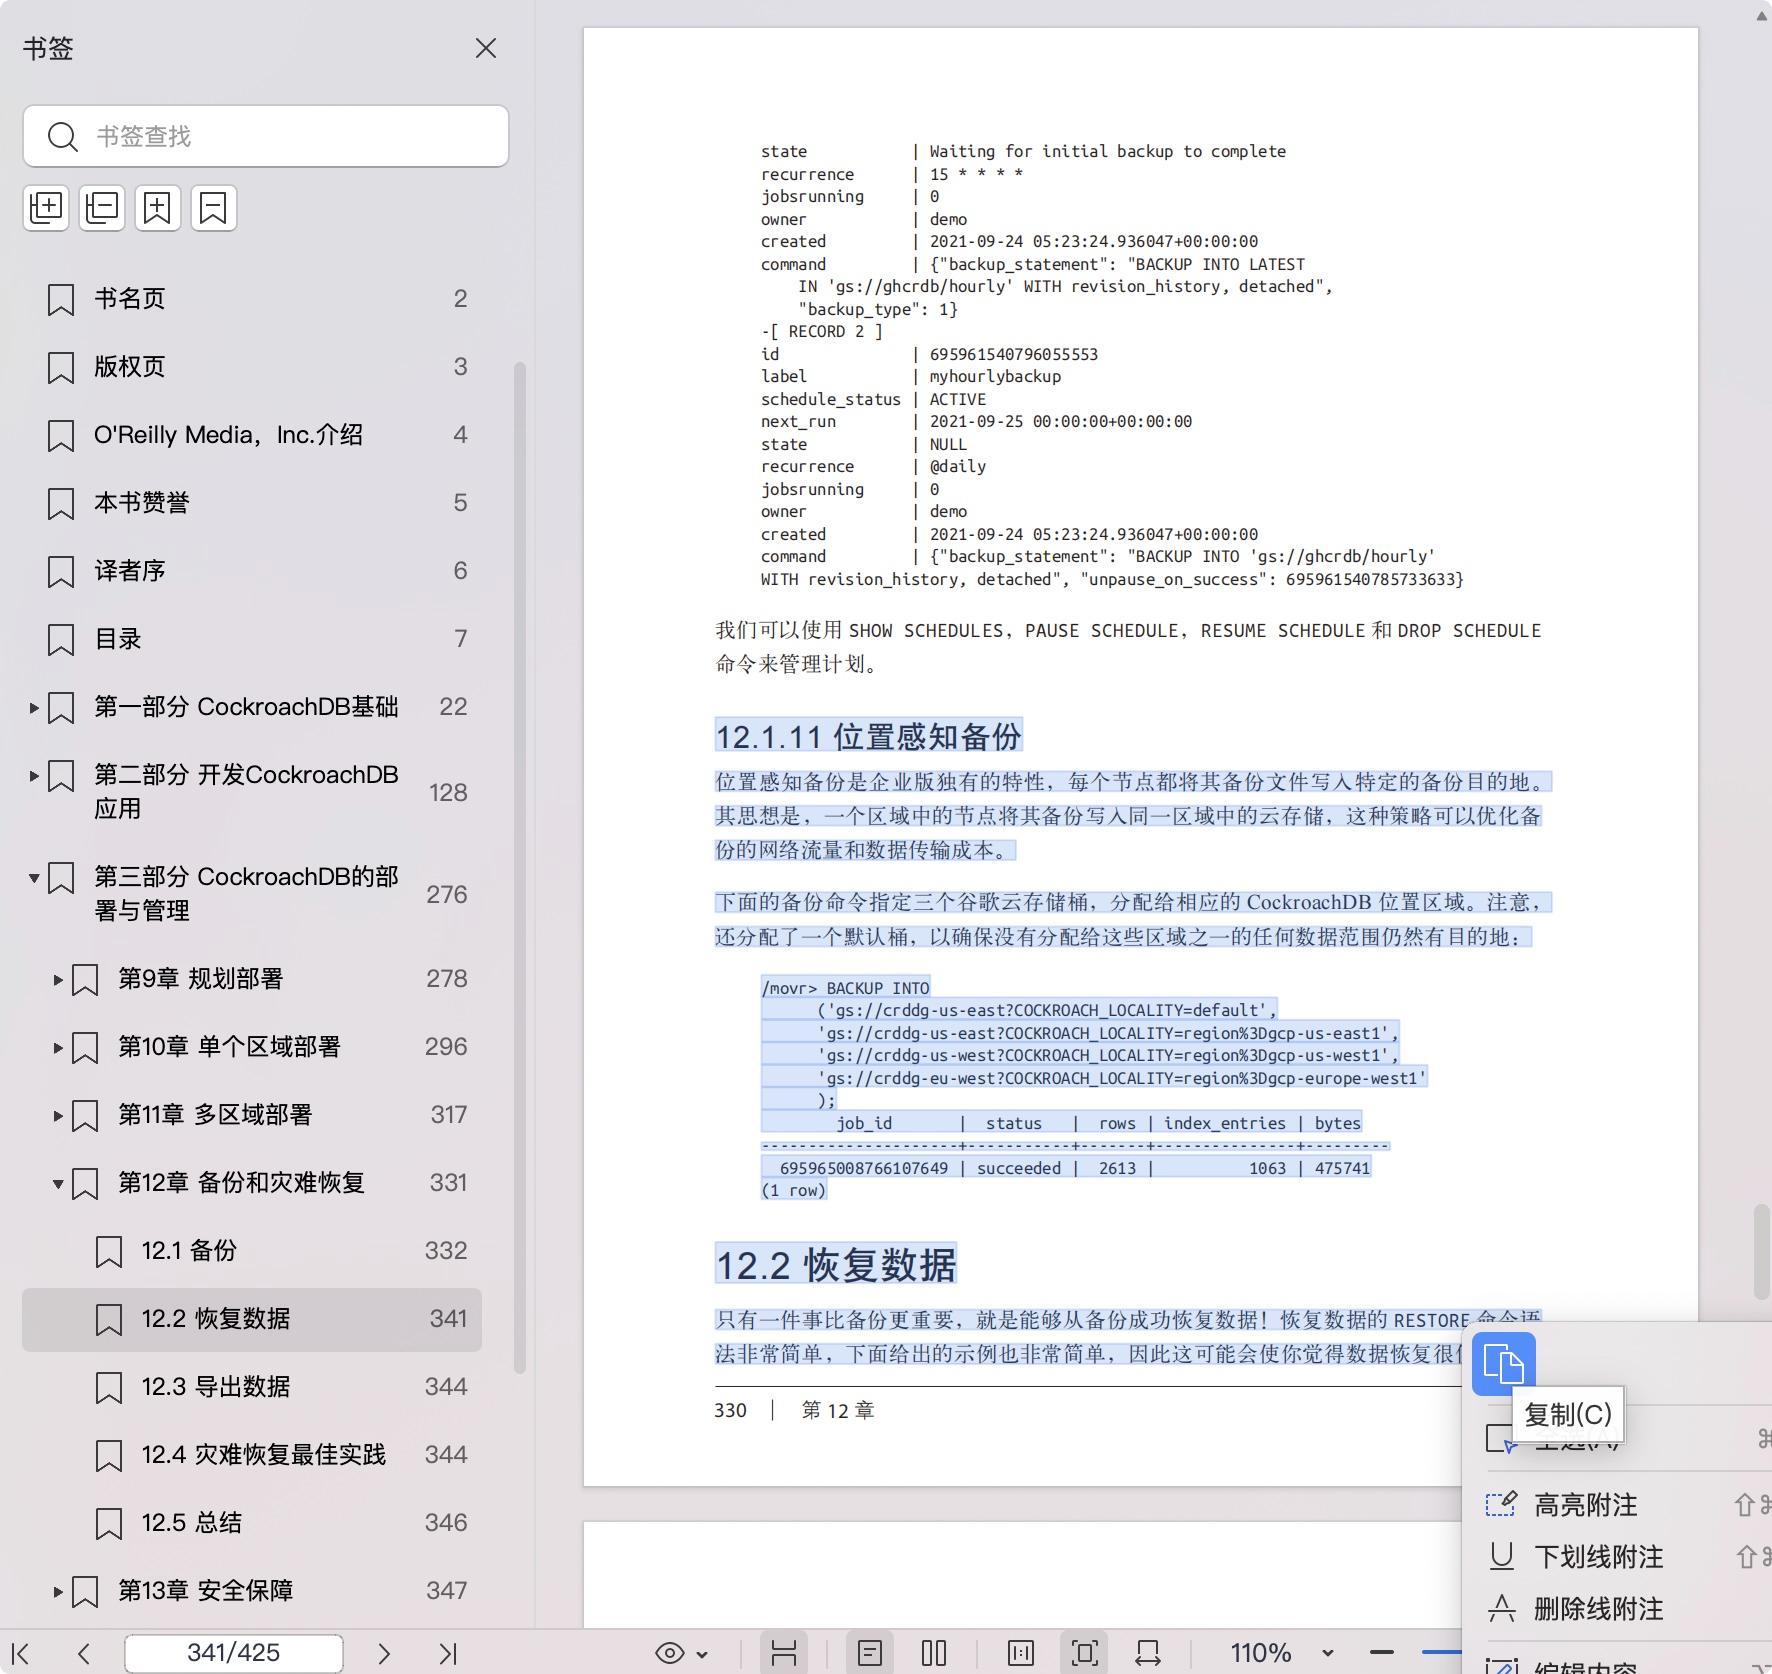Go to previous page with arrow button
1772x1674 pixels.
[x=85, y=1652]
